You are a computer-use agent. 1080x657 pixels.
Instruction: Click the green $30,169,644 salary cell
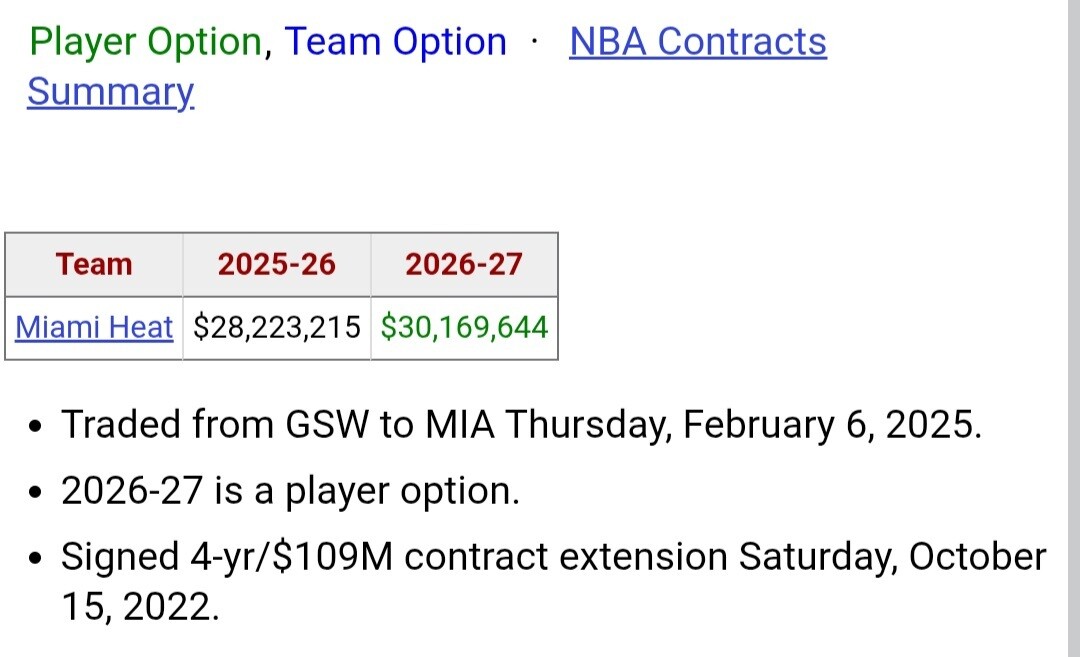tap(464, 327)
